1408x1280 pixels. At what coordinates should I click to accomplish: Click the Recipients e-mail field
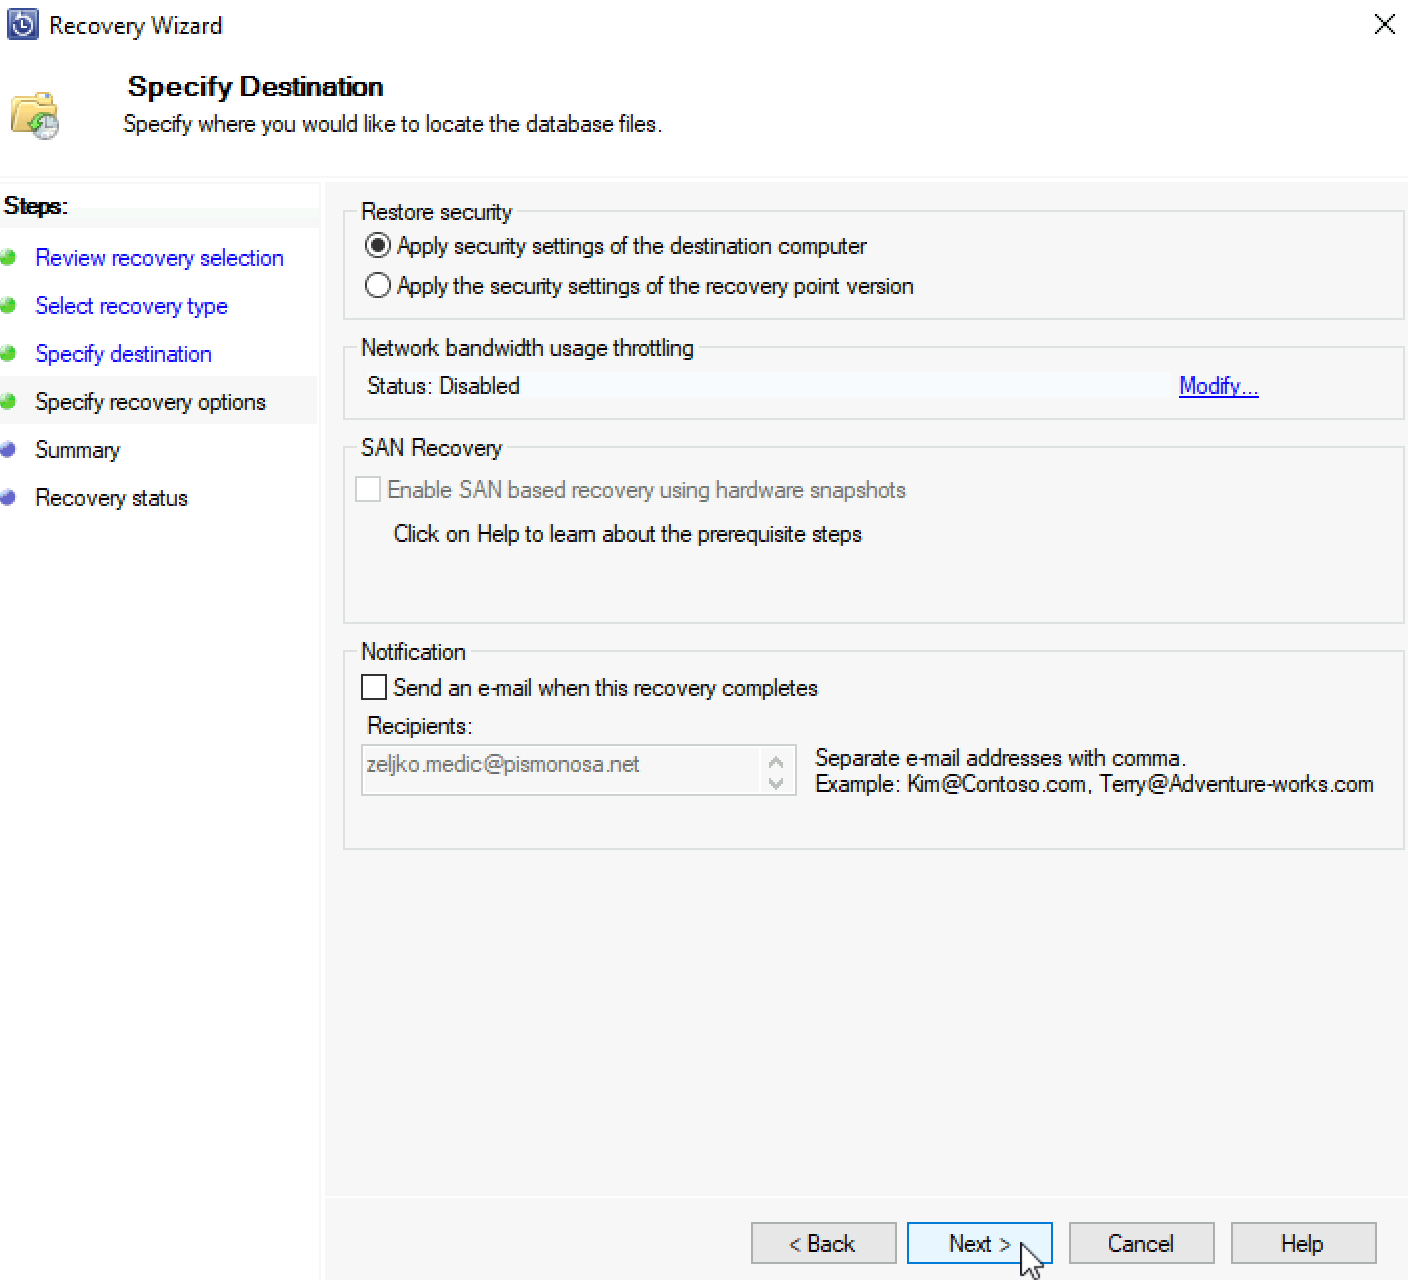(x=561, y=770)
